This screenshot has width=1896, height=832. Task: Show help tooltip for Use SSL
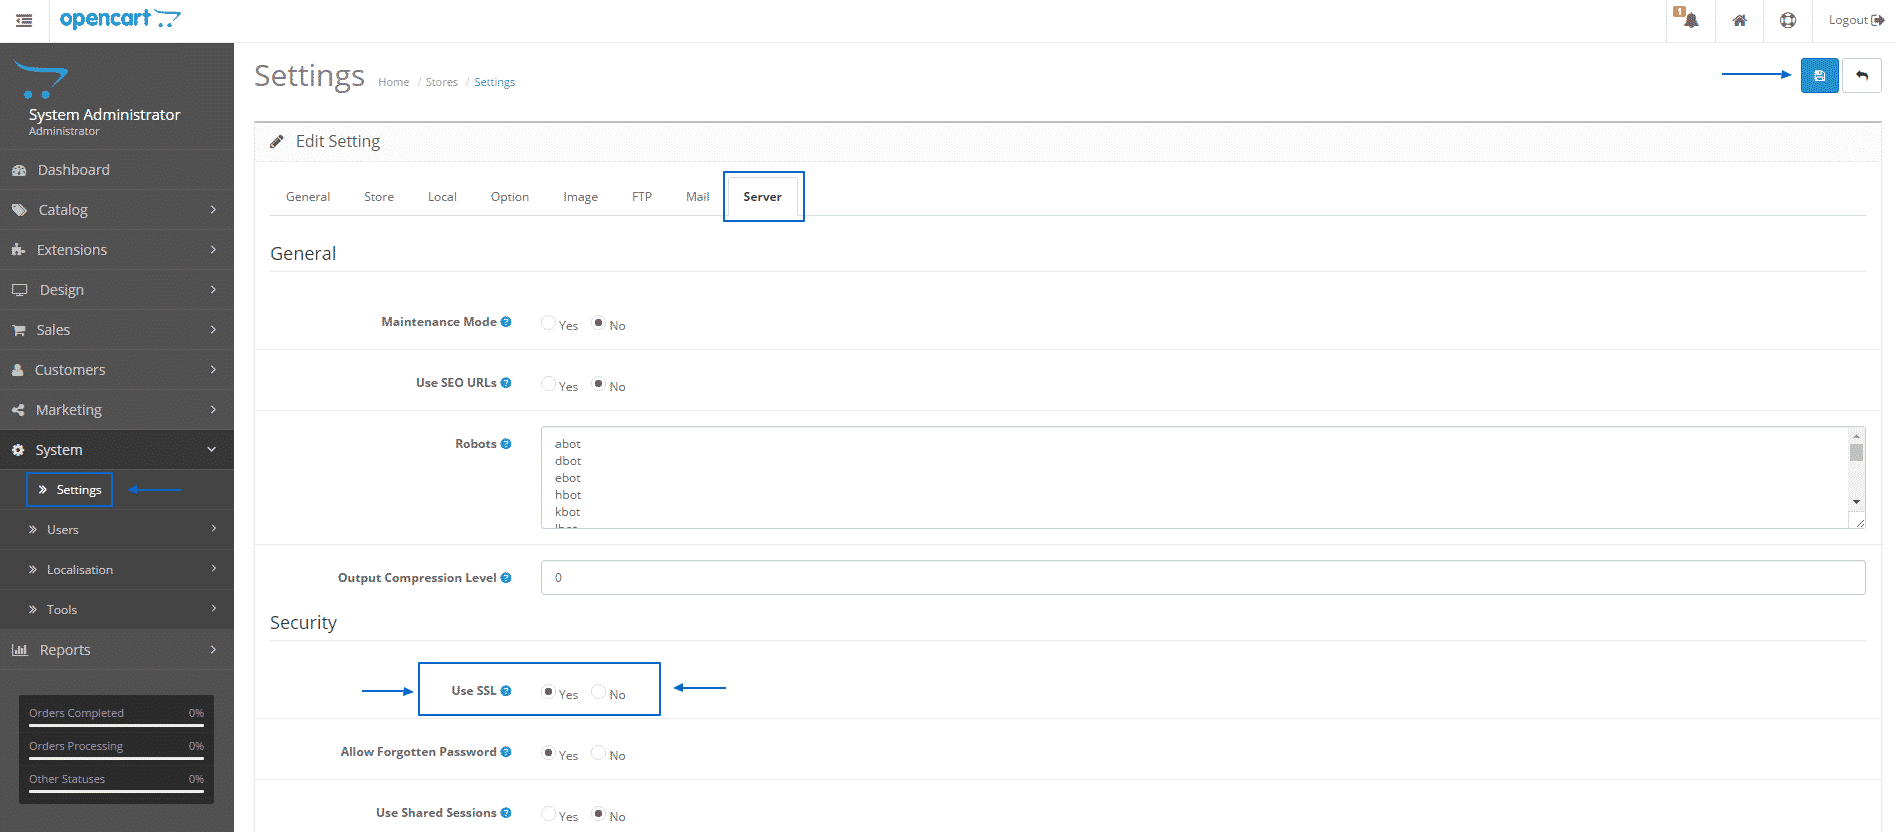point(506,691)
